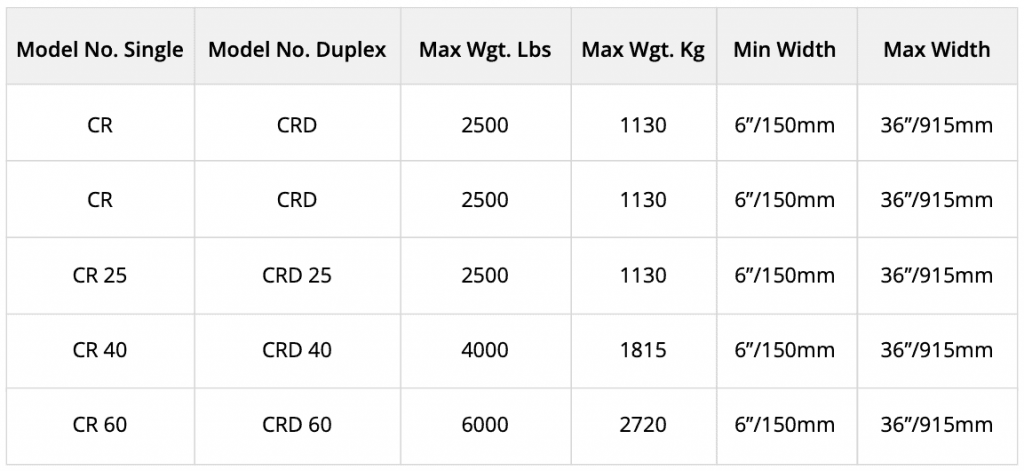Click the 4000 lbs weight cell
The height and width of the screenshot is (471, 1024).
485,350
